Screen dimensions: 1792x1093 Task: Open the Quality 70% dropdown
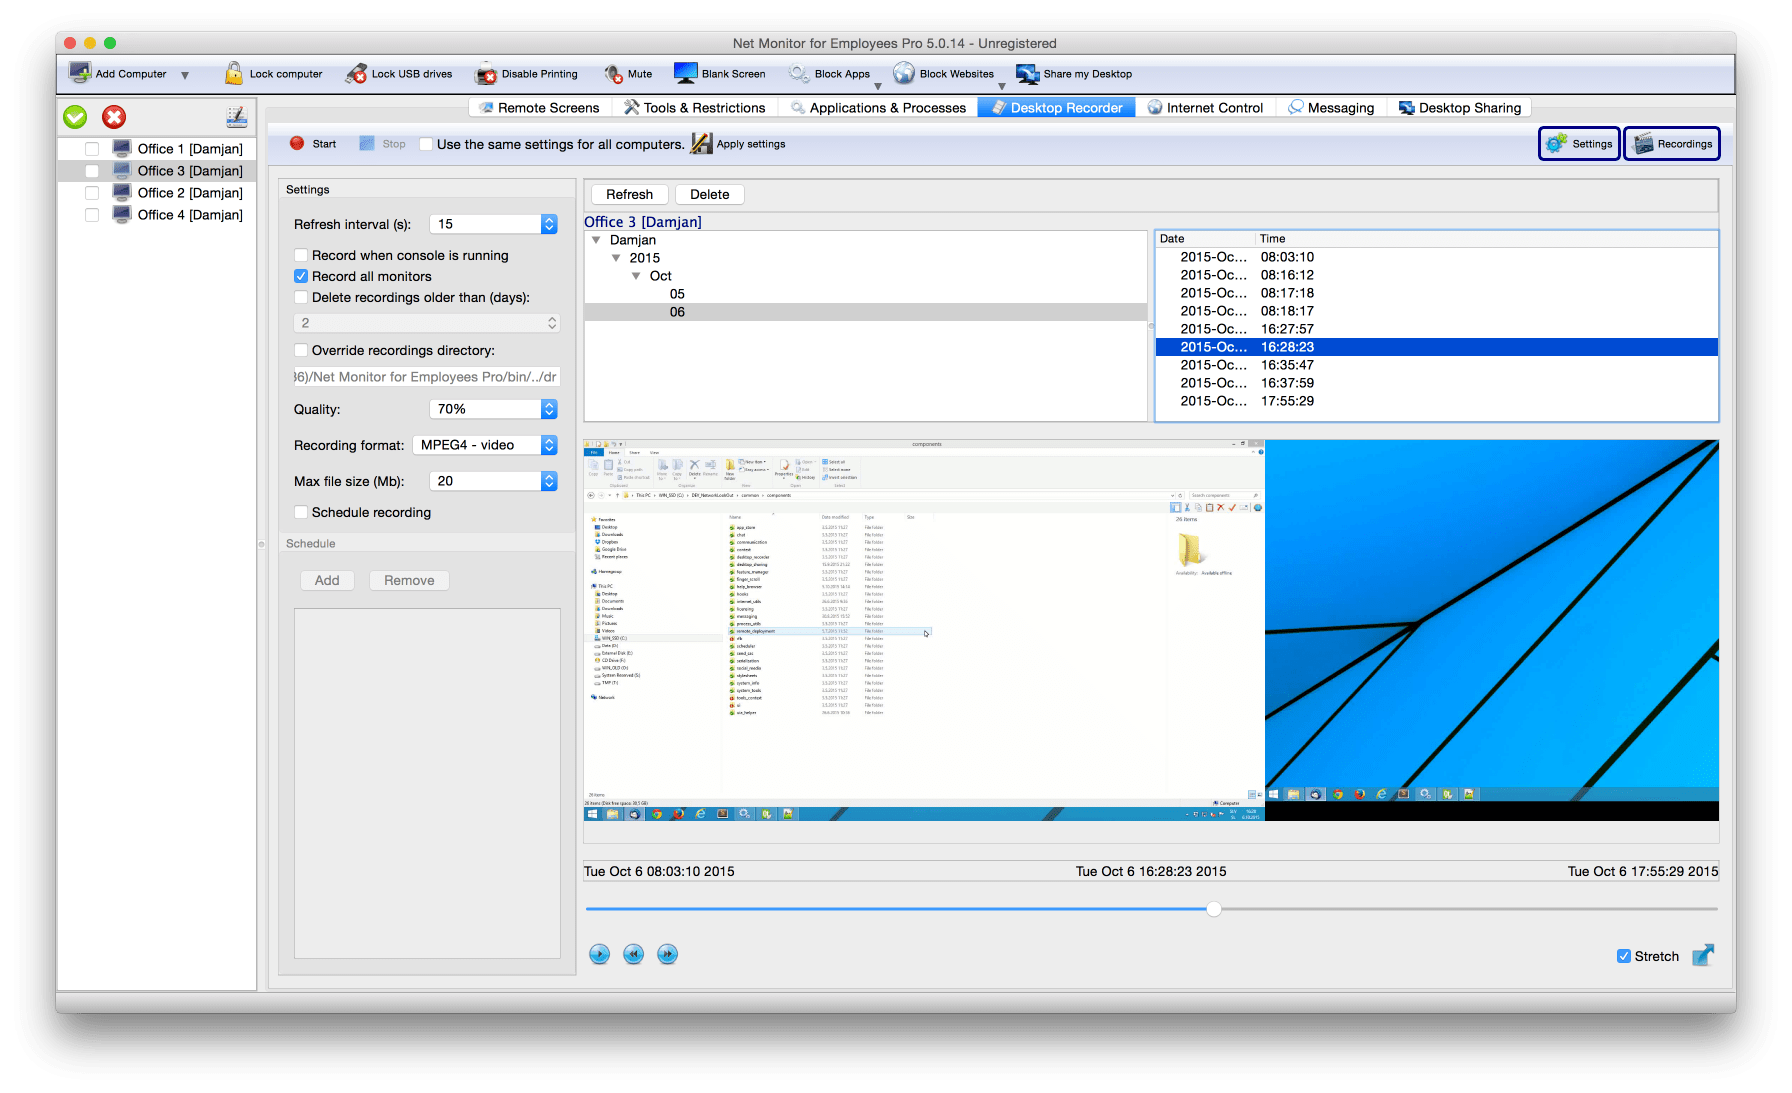tap(548, 409)
